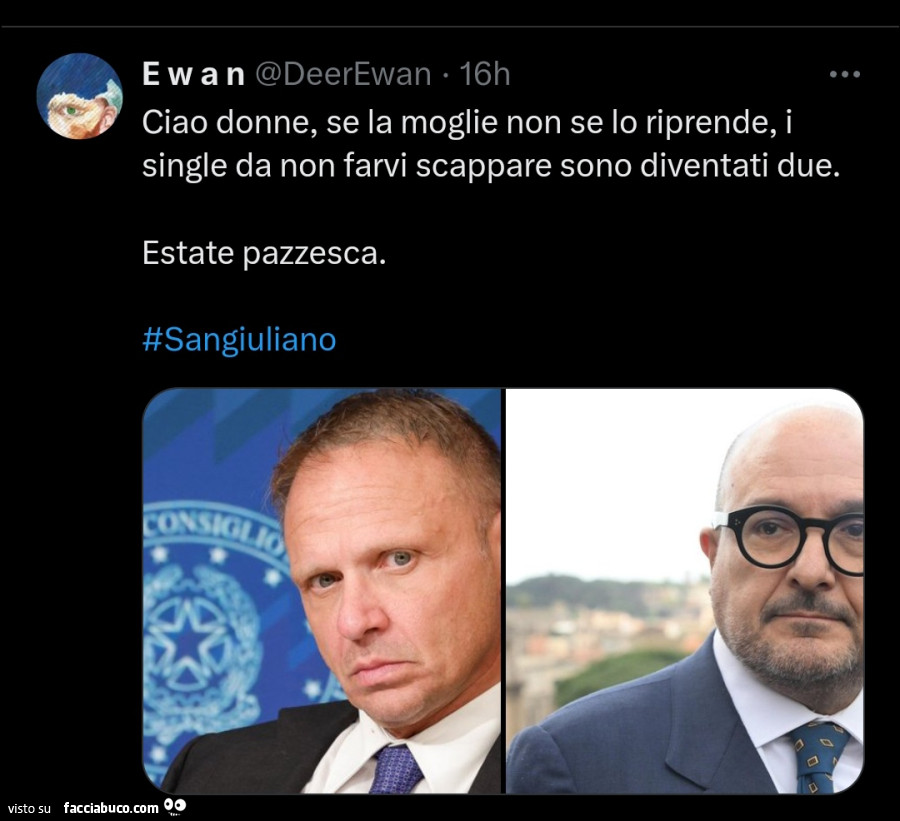This screenshot has width=900, height=821.
Task: Open the right photo with city skyline
Action: pos(685,591)
